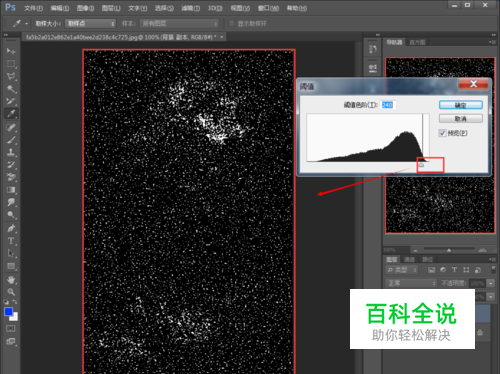
Task: Select the Zoom tool
Action: tap(11, 292)
